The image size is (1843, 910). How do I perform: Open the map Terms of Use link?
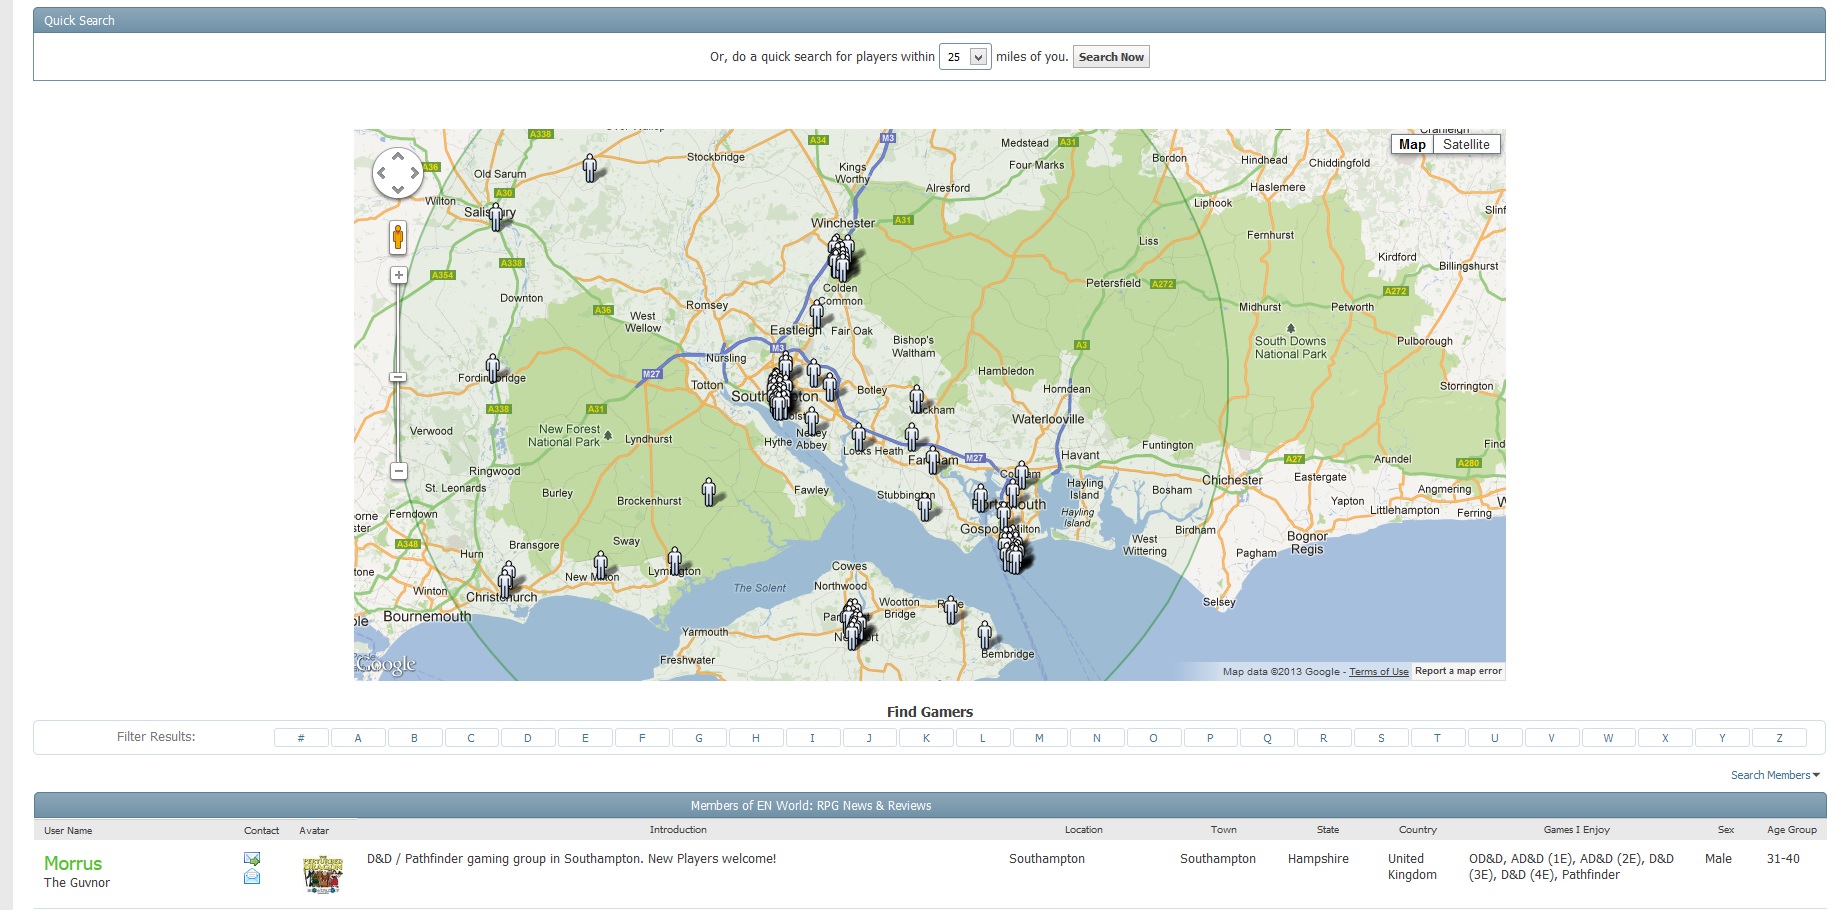(x=1378, y=672)
